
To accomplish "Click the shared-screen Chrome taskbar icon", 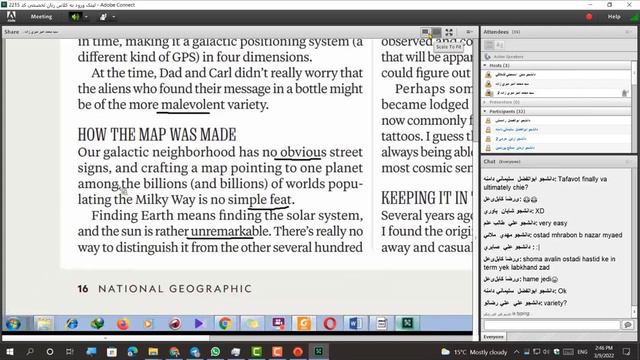I will 224,324.
